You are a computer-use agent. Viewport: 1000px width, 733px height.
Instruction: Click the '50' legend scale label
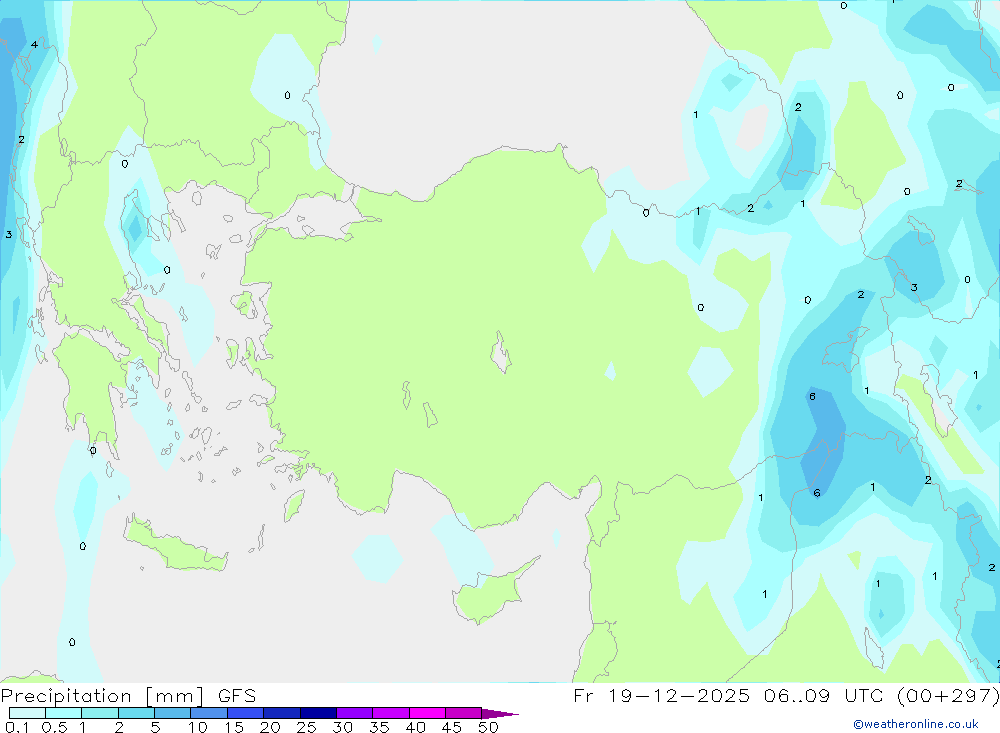488,727
